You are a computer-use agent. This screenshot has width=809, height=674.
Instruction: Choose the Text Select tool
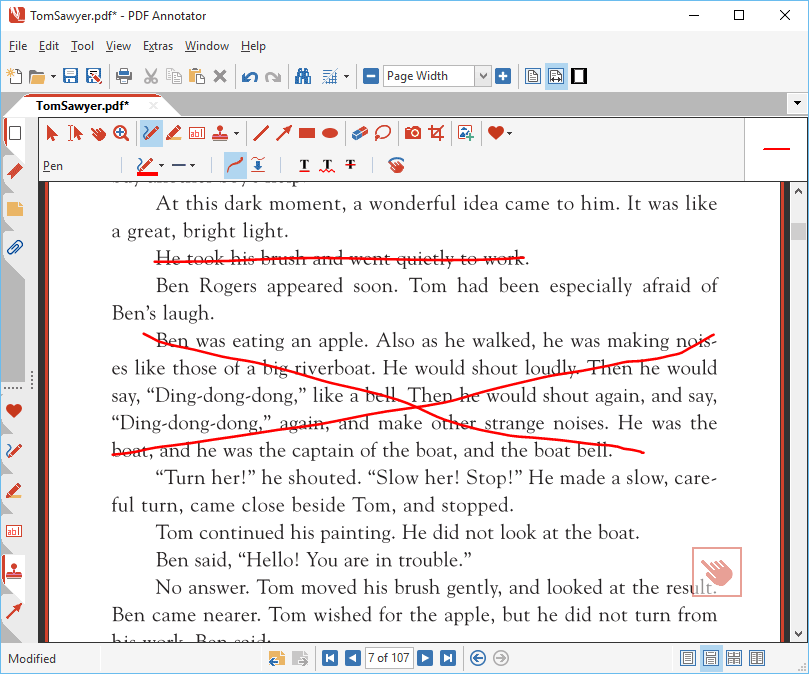coord(75,134)
